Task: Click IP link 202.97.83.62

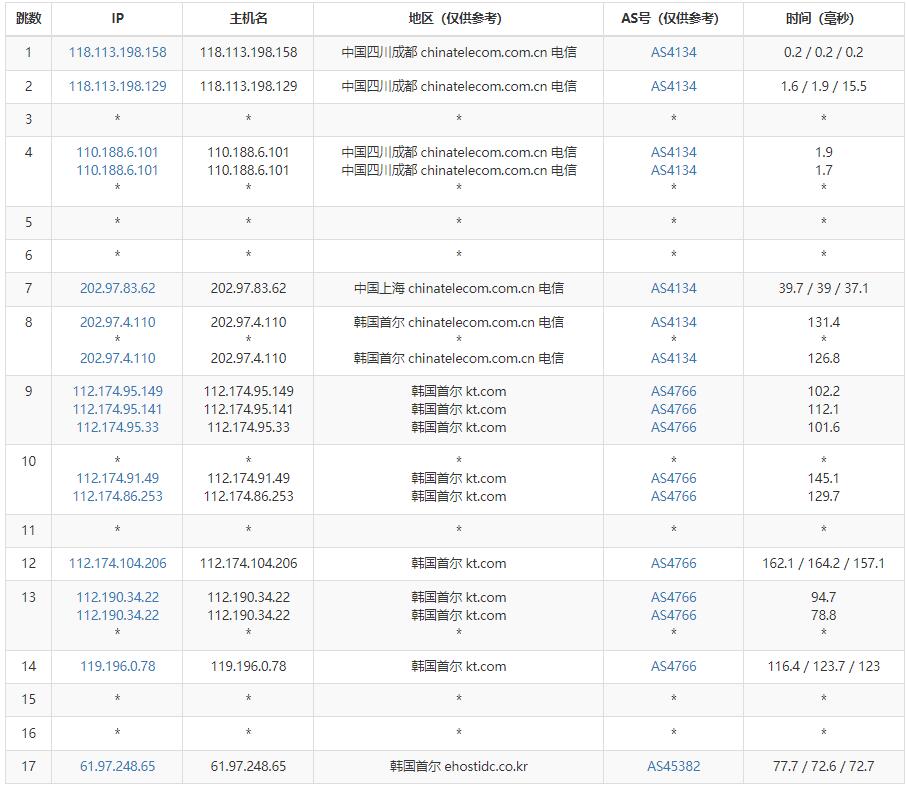Action: click(x=117, y=288)
